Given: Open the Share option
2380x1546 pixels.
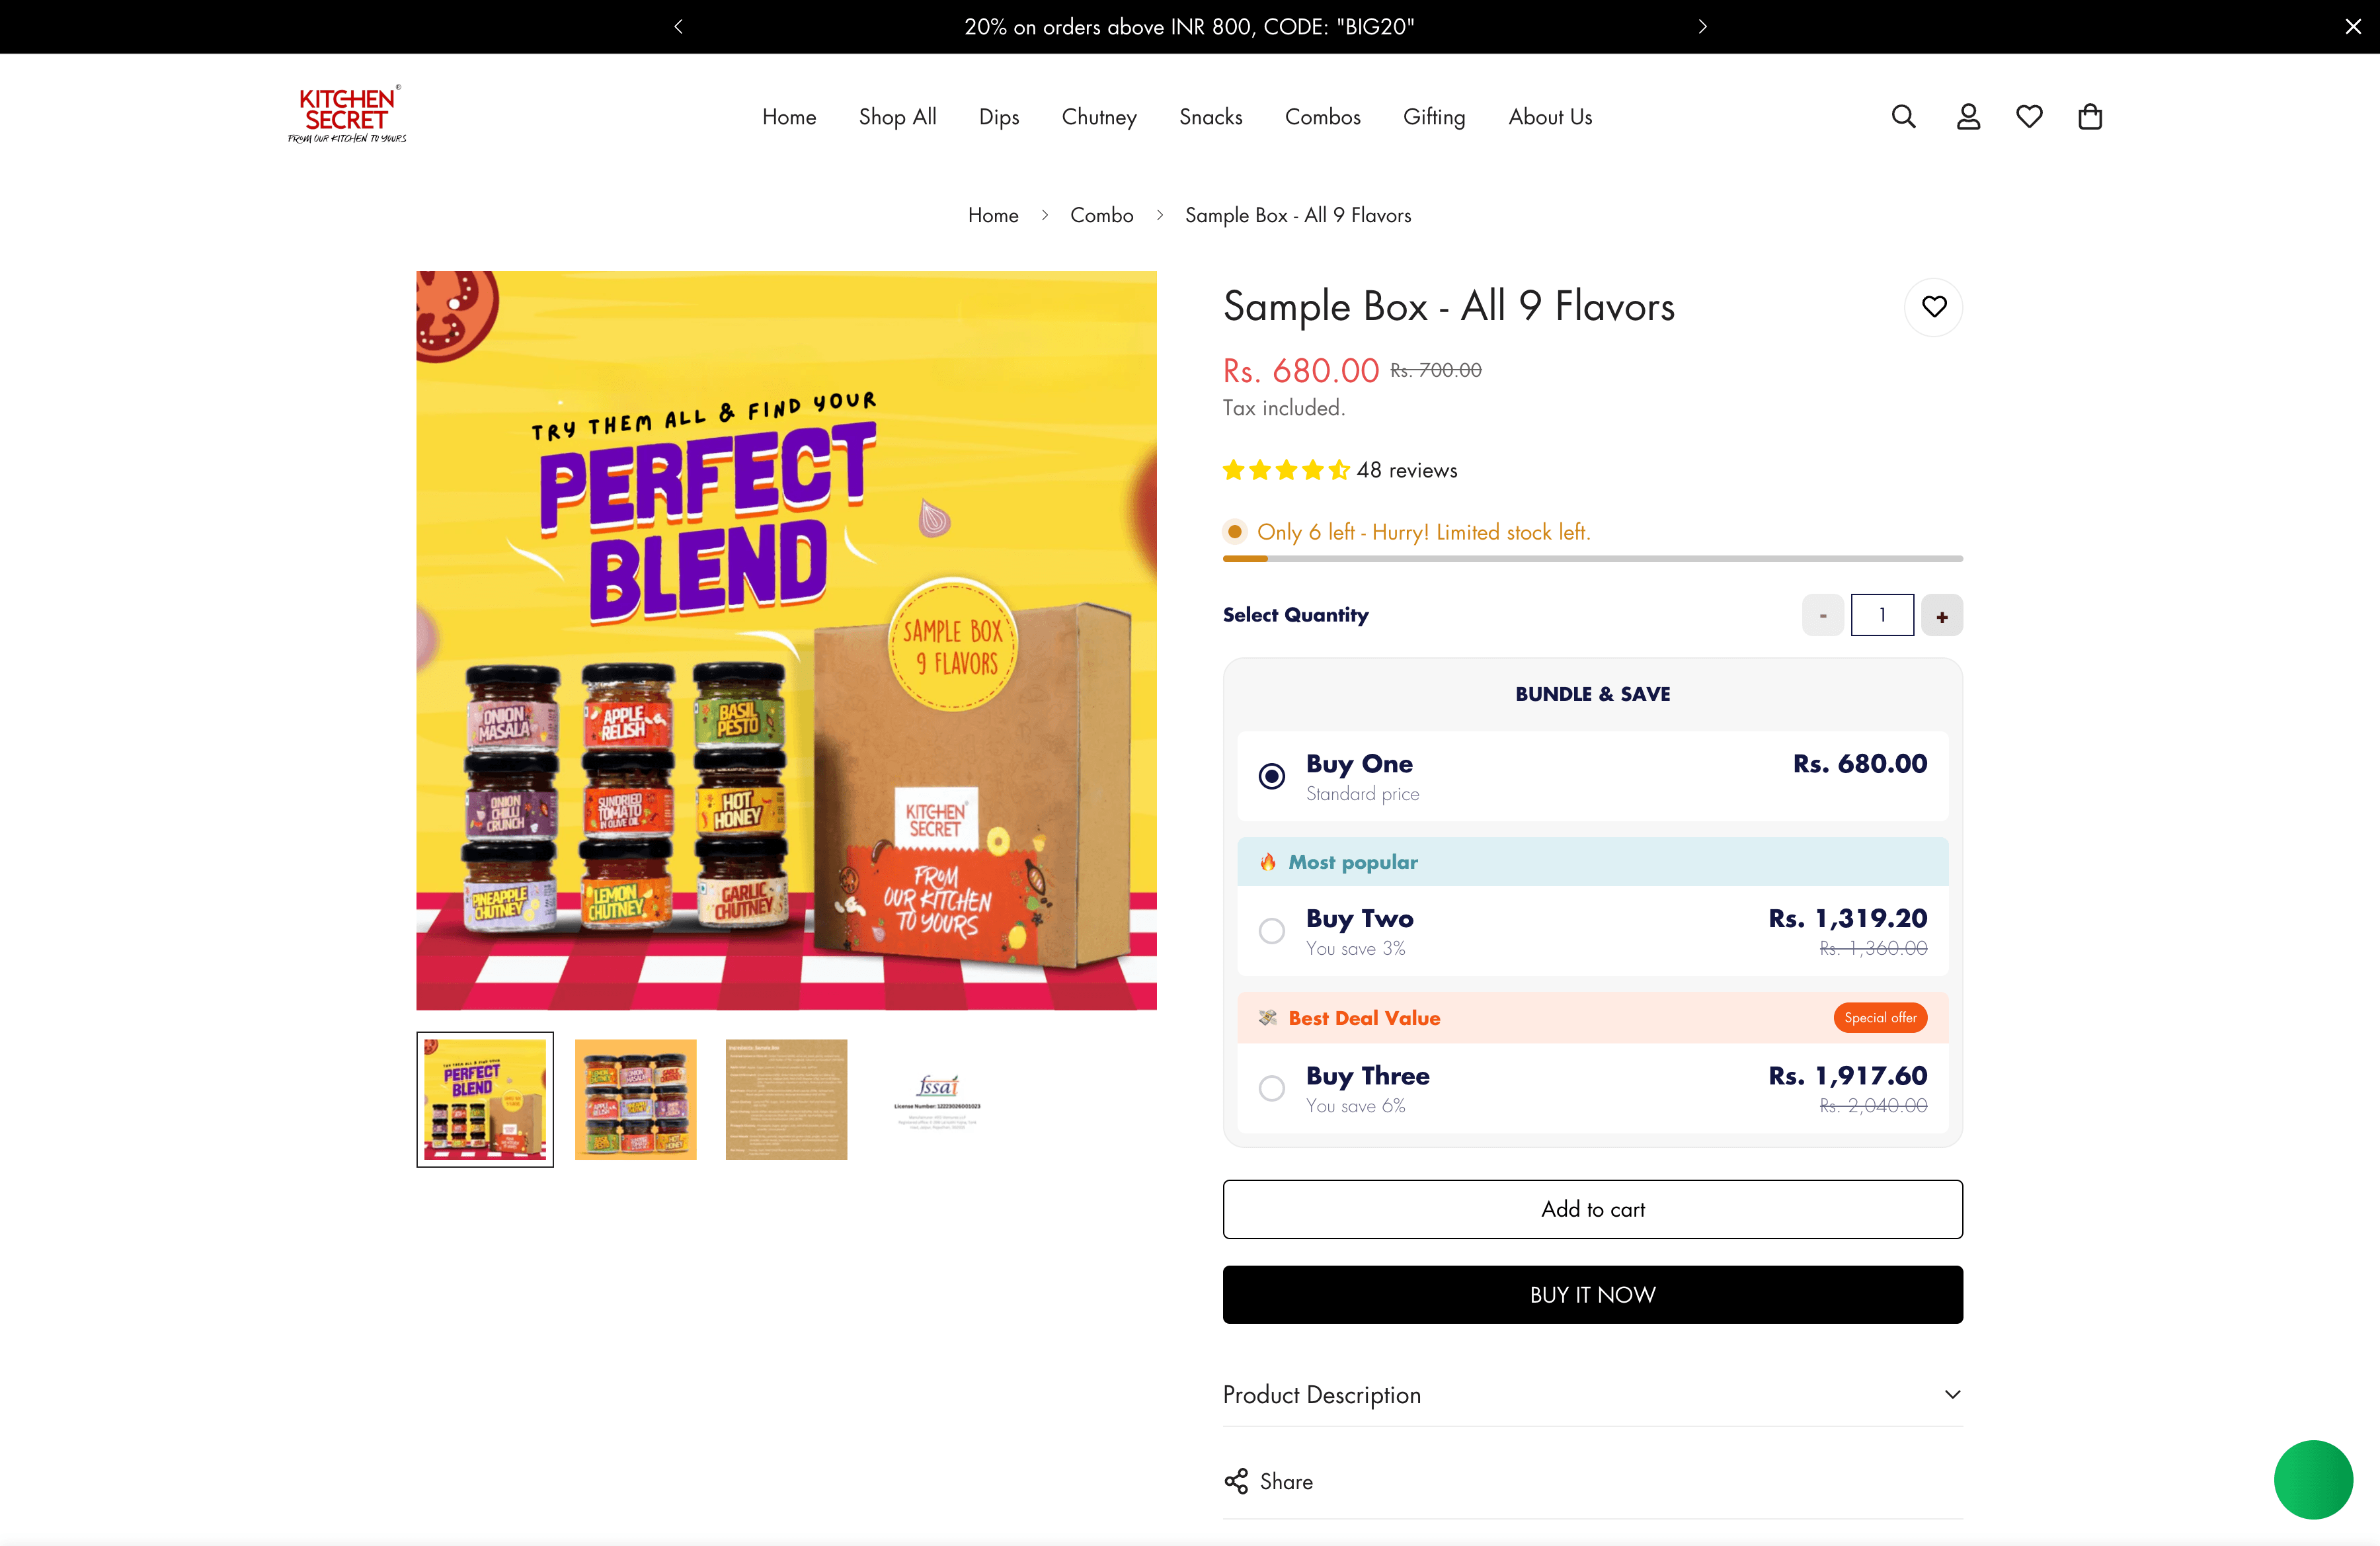Looking at the screenshot, I should [x=1267, y=1481].
